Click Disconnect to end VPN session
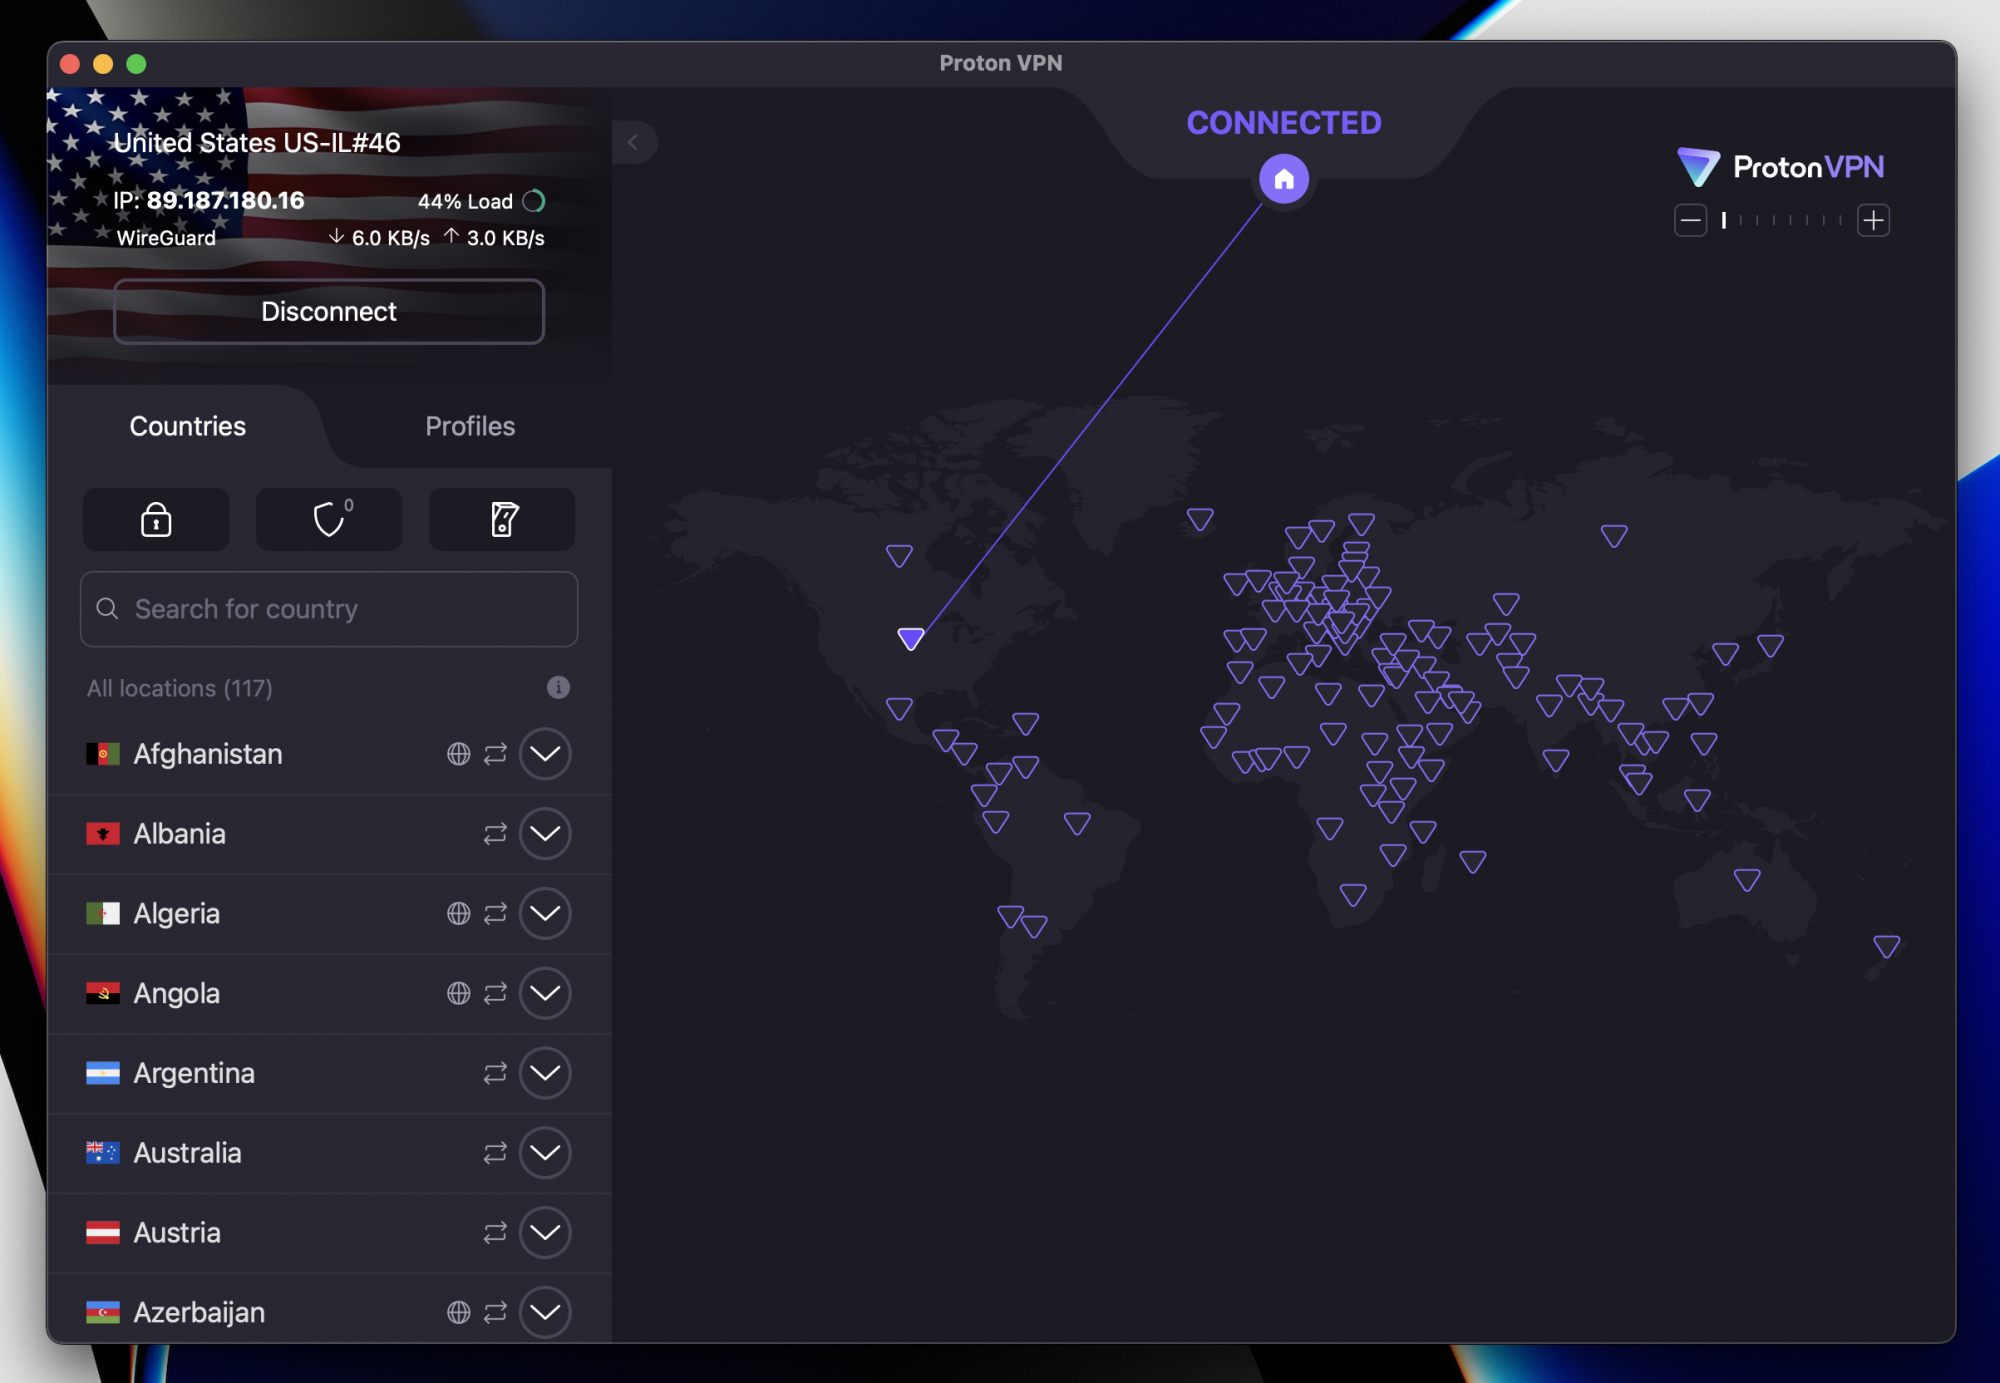This screenshot has height=1383, width=2000. 328,310
